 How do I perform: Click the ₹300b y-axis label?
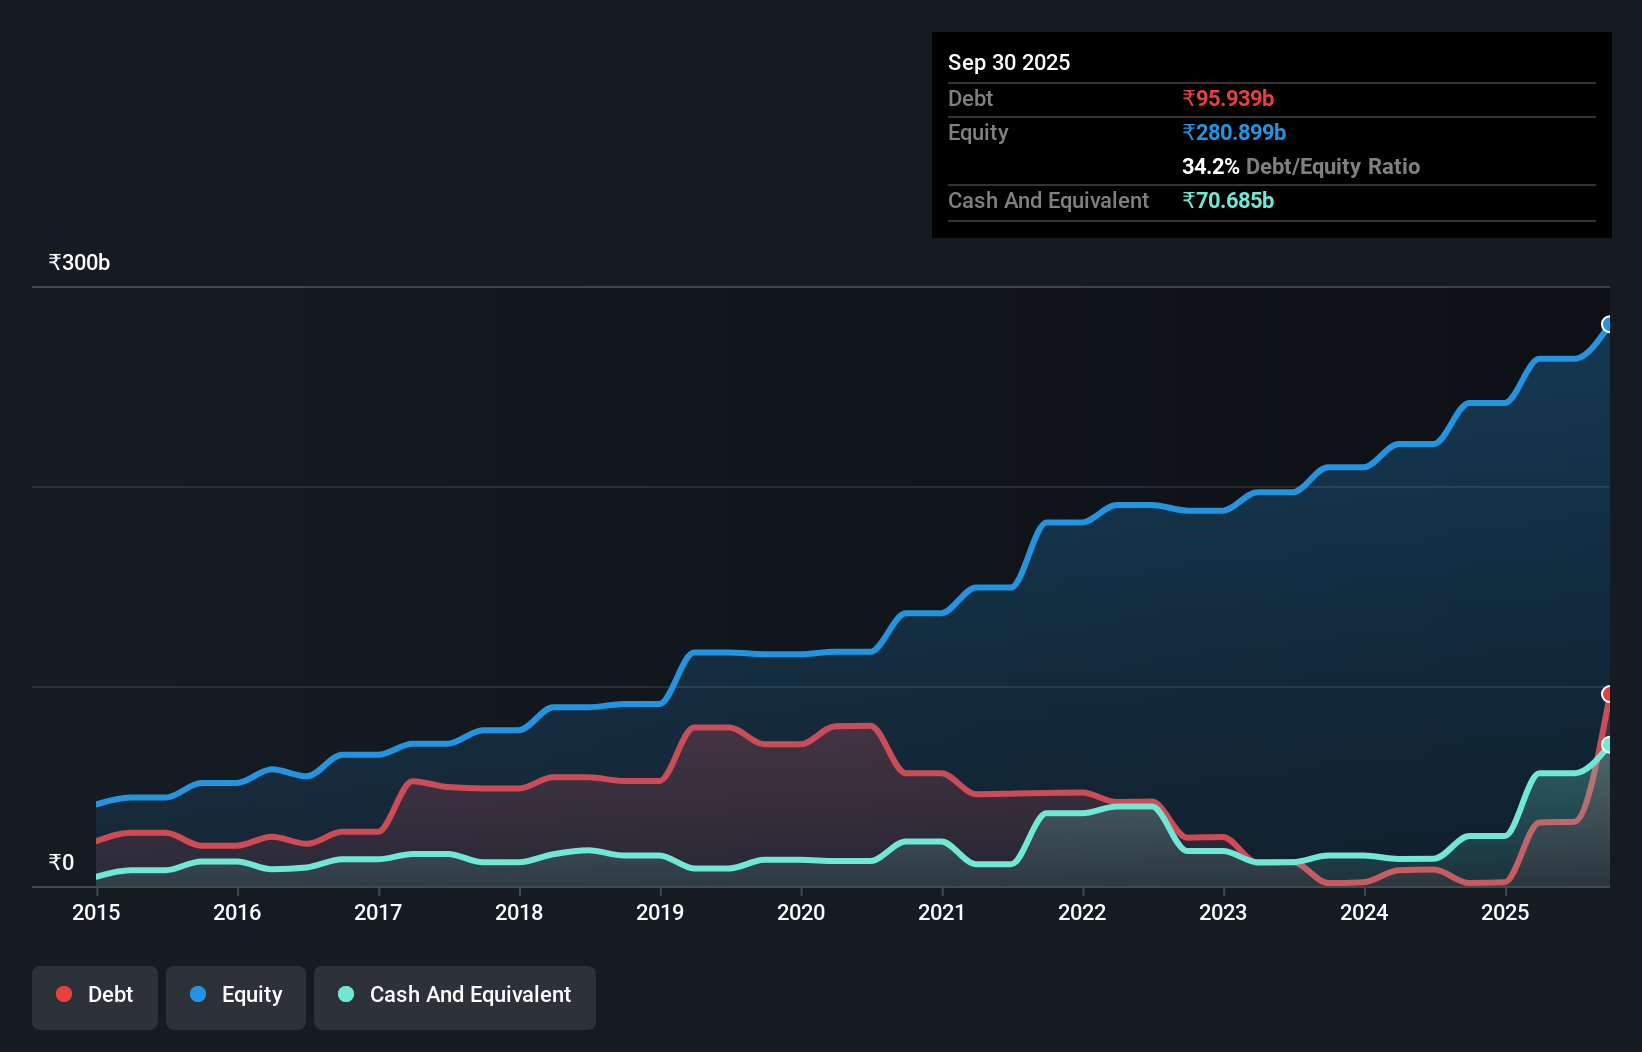pos(79,262)
